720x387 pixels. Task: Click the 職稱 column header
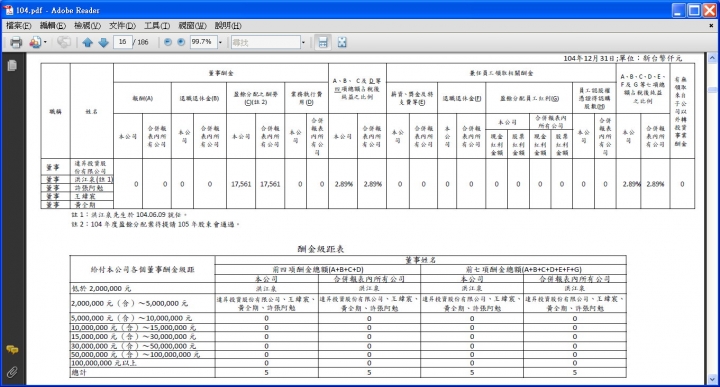[56, 112]
